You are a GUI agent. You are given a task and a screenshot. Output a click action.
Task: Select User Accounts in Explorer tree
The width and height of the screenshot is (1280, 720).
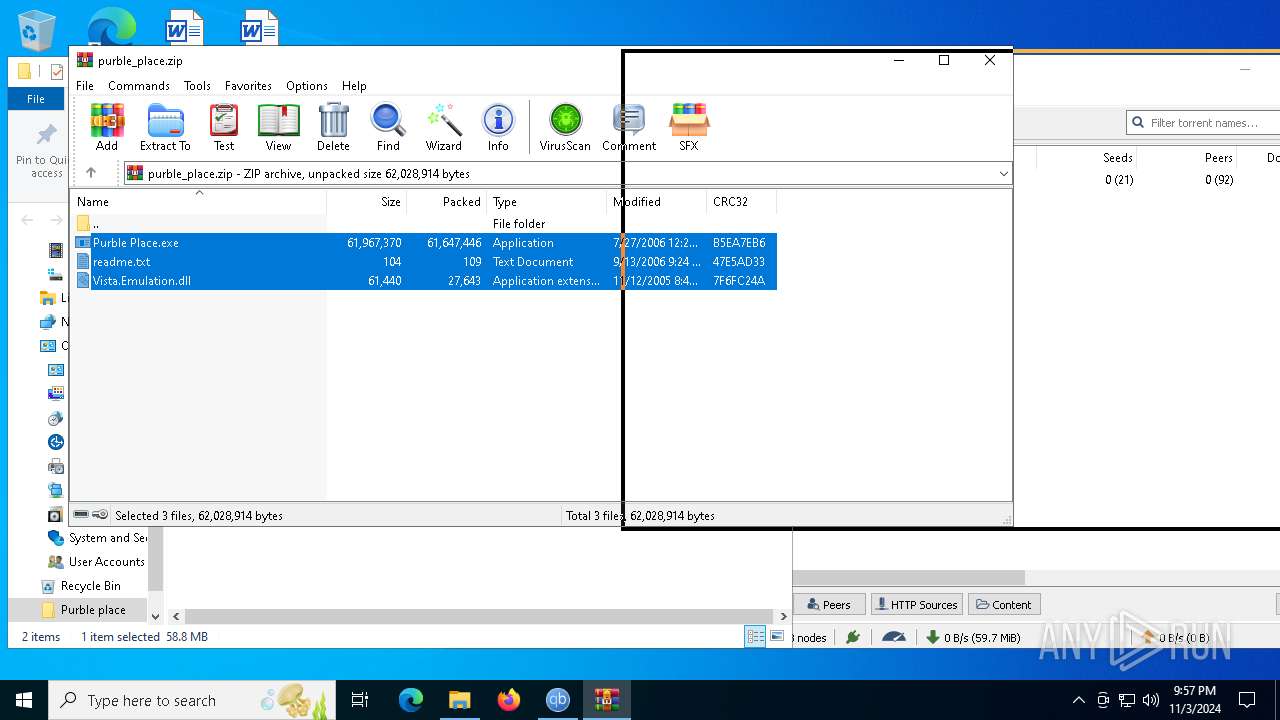(106, 562)
